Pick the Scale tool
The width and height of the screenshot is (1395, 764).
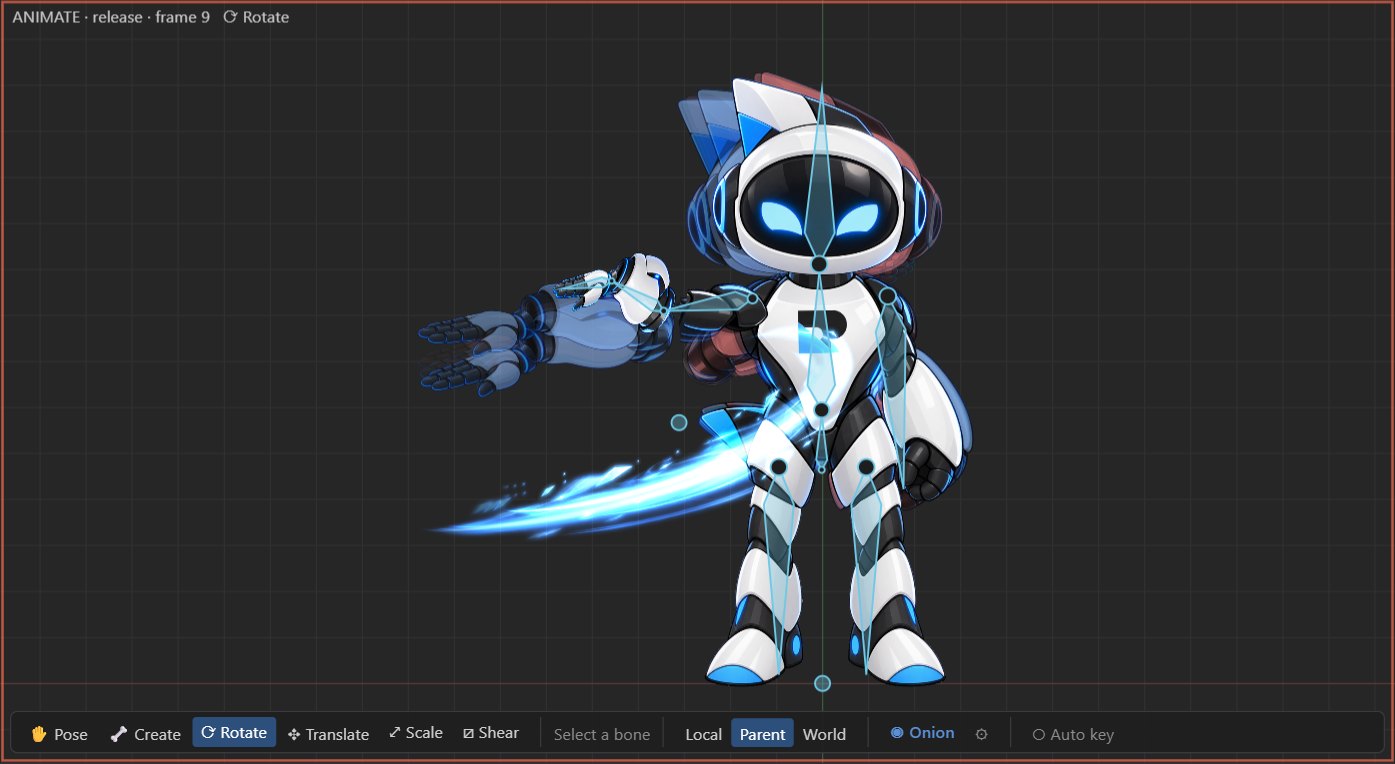415,733
